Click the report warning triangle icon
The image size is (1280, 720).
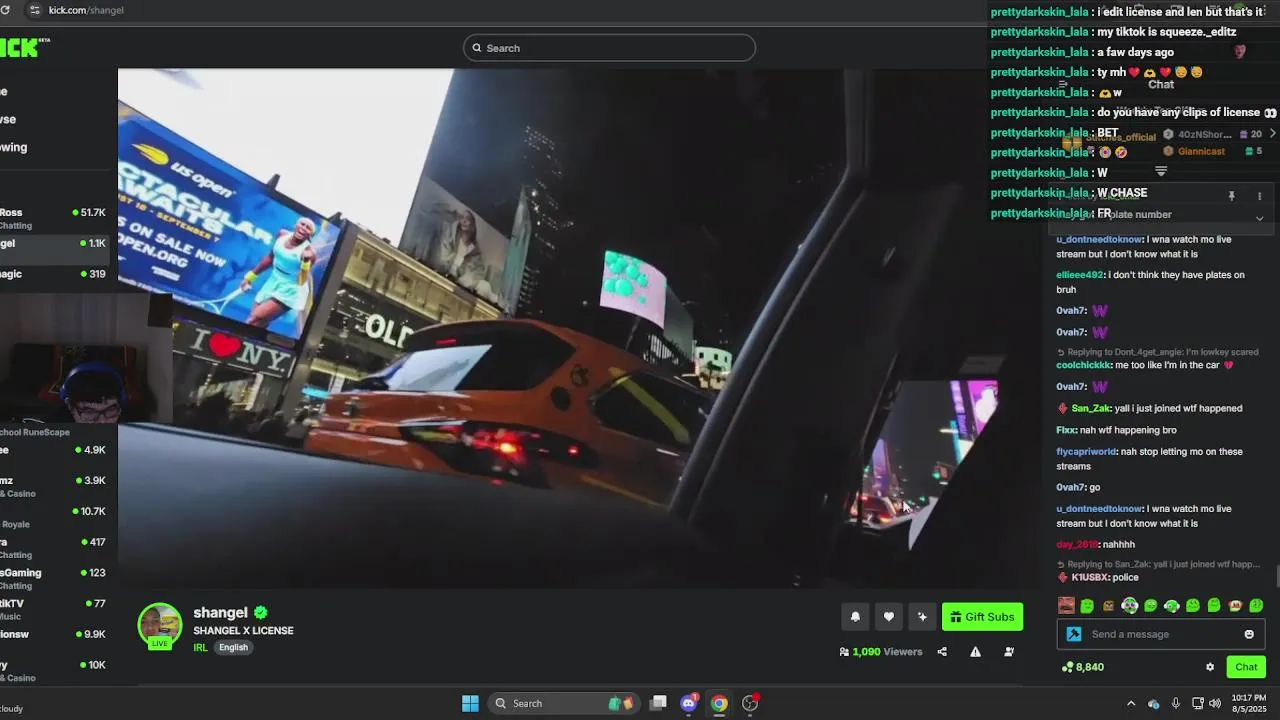click(975, 652)
